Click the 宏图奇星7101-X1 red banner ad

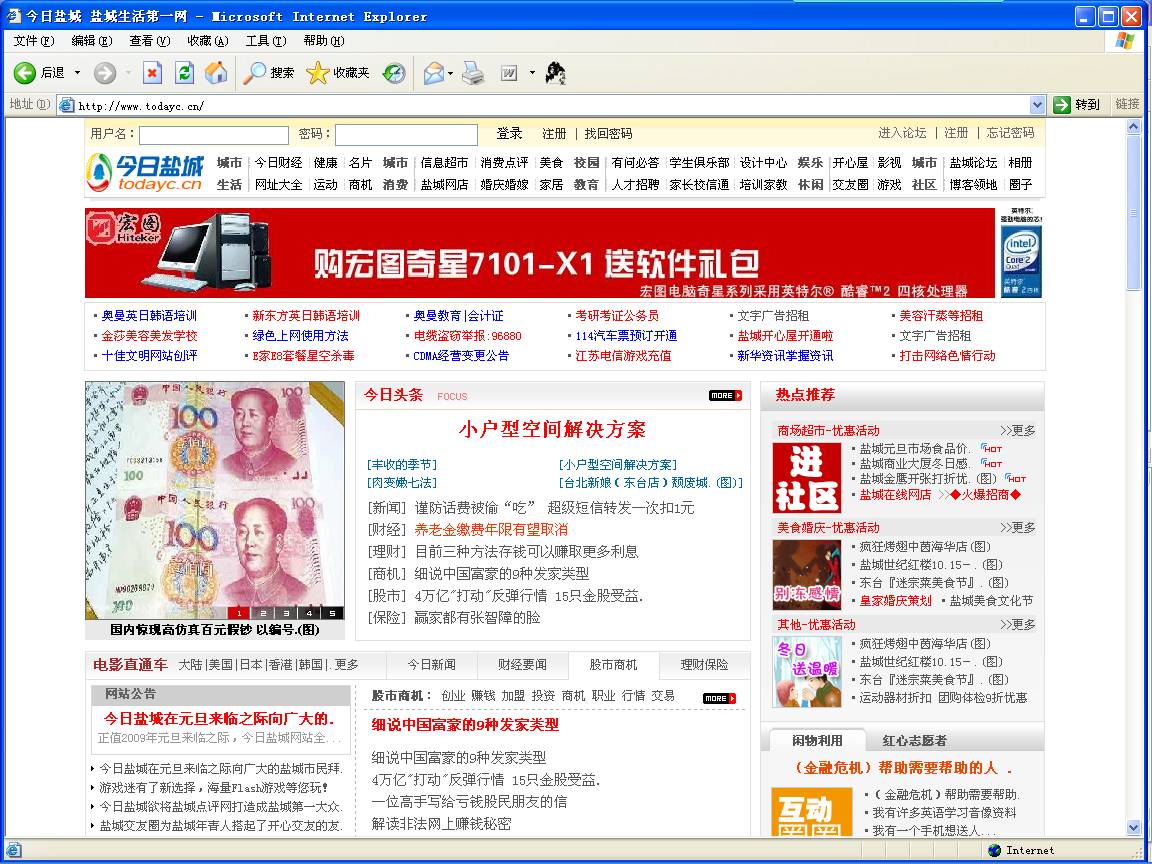(542, 253)
